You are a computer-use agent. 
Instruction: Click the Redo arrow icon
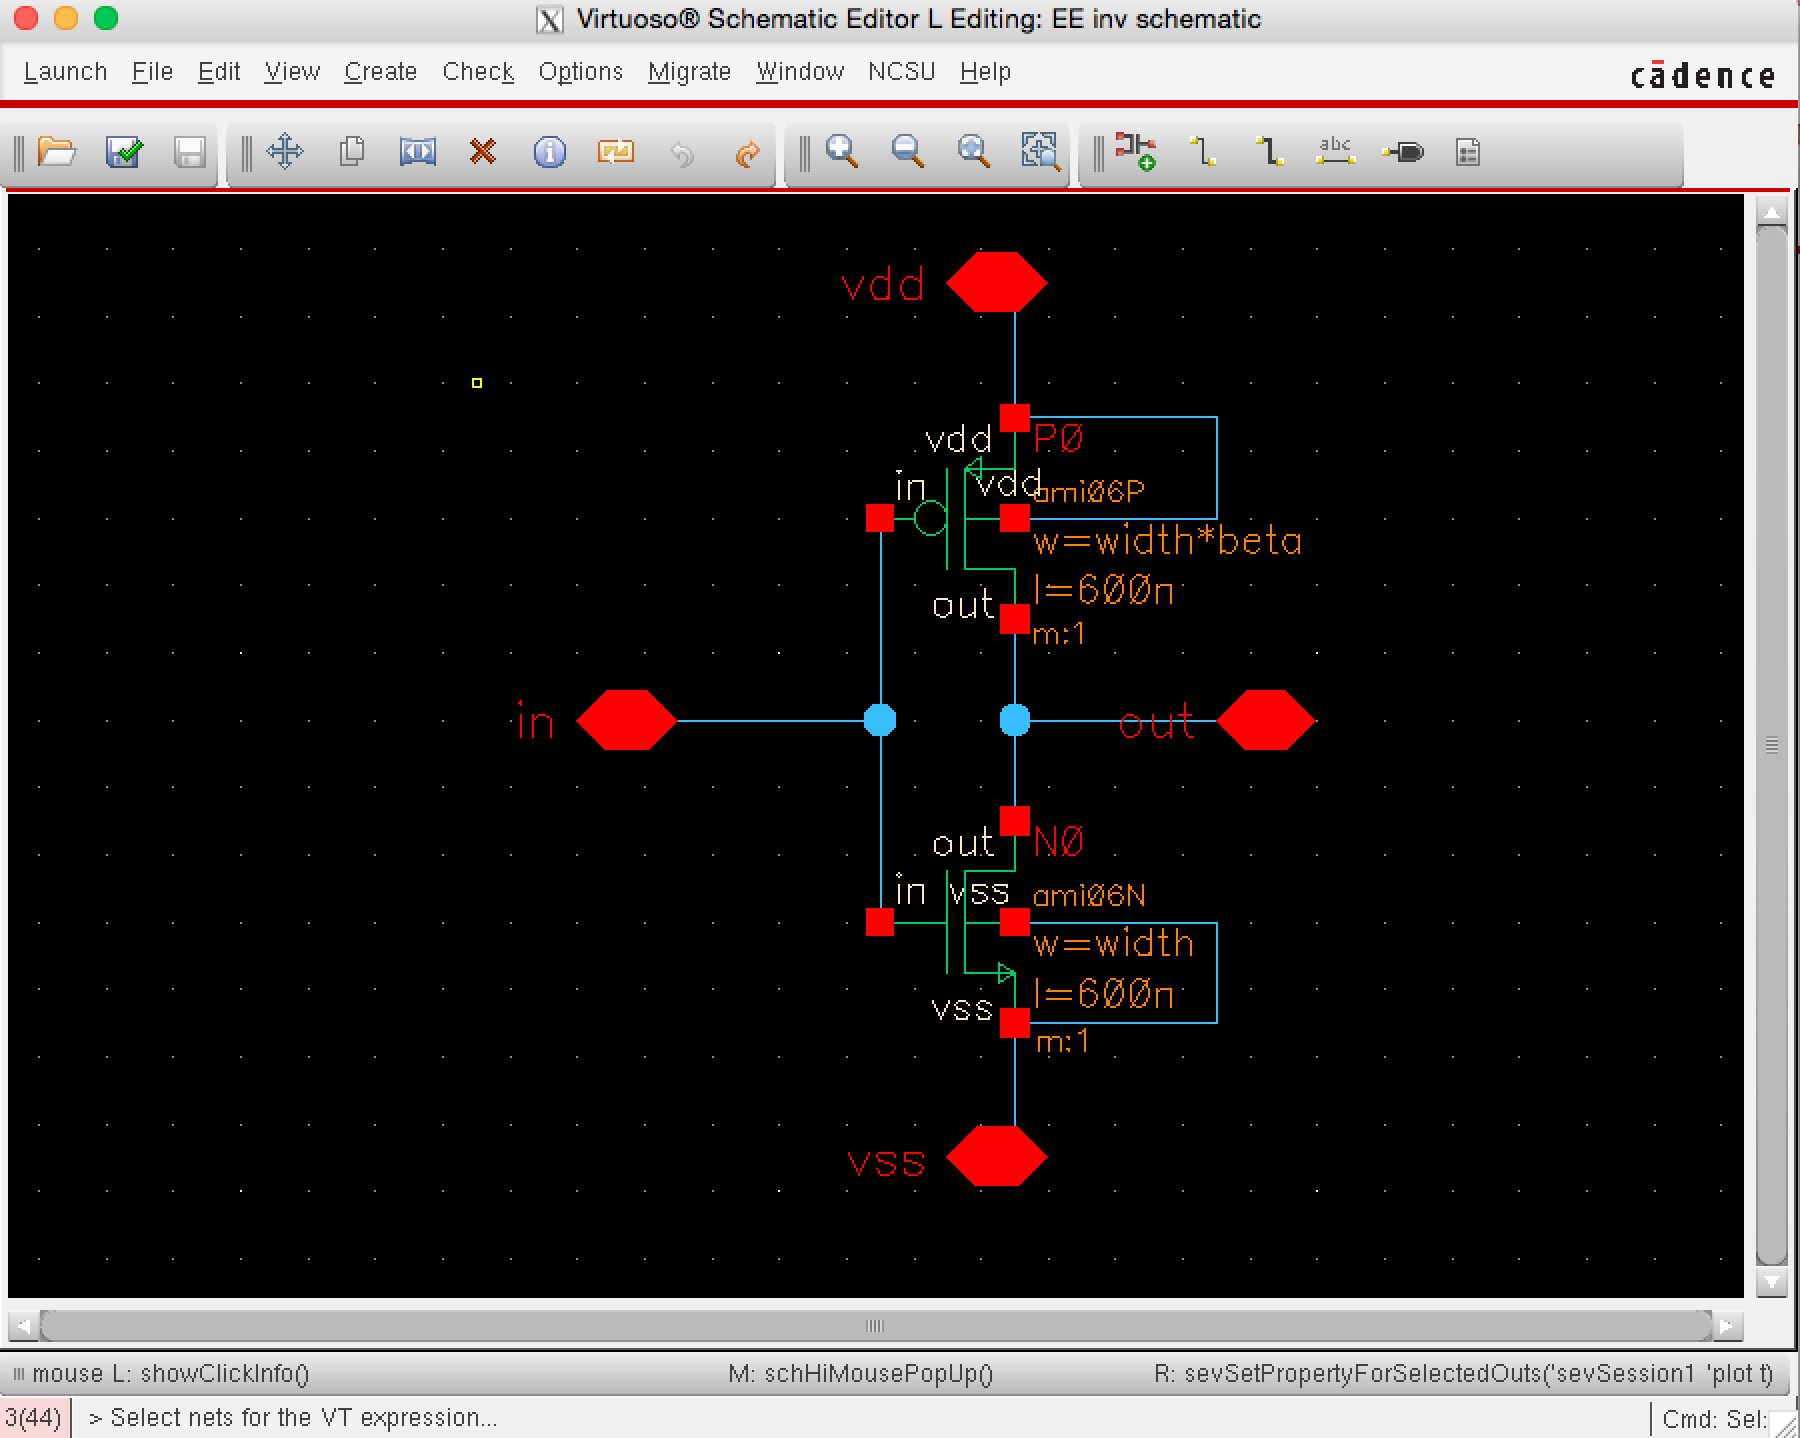(747, 154)
